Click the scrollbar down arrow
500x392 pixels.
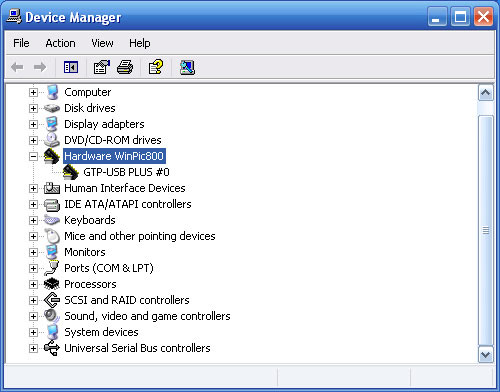click(485, 355)
